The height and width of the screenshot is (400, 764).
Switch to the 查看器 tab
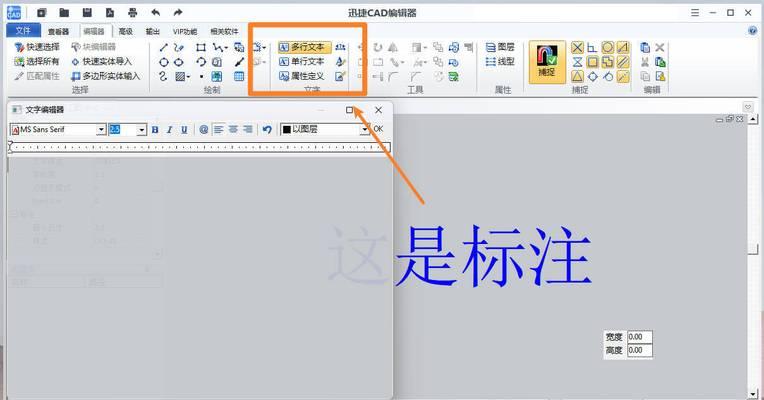tap(58, 31)
